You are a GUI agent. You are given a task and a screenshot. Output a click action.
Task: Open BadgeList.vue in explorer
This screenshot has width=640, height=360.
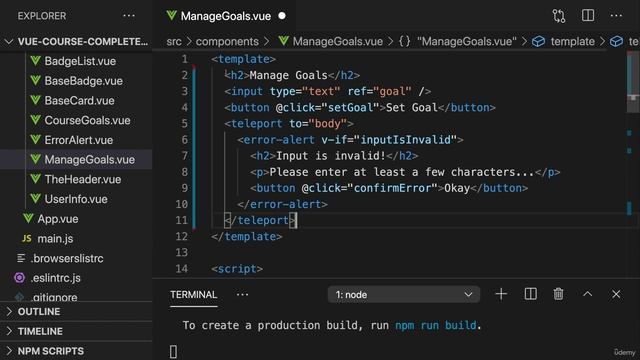(80, 61)
